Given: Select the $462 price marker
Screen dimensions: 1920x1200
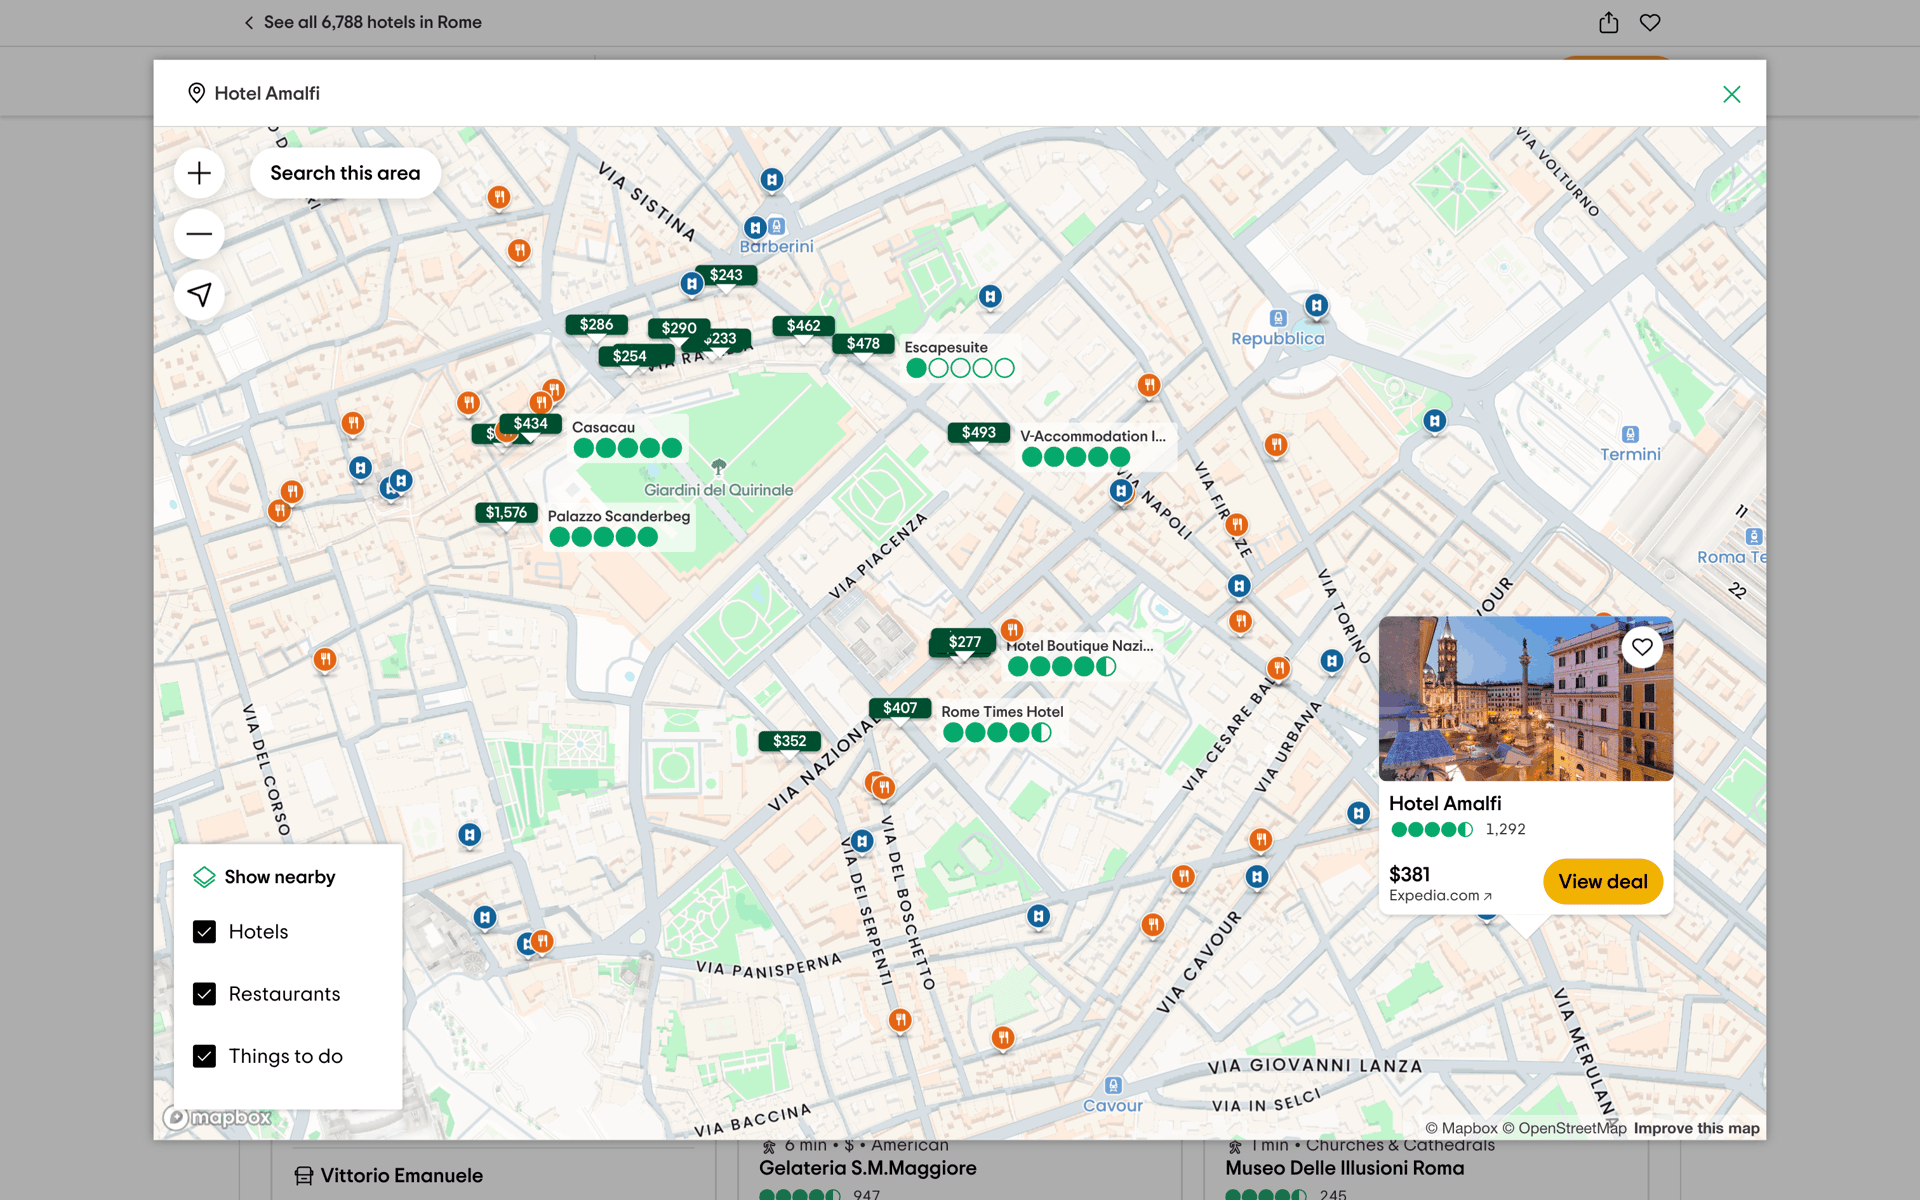Looking at the screenshot, I should tap(804, 326).
